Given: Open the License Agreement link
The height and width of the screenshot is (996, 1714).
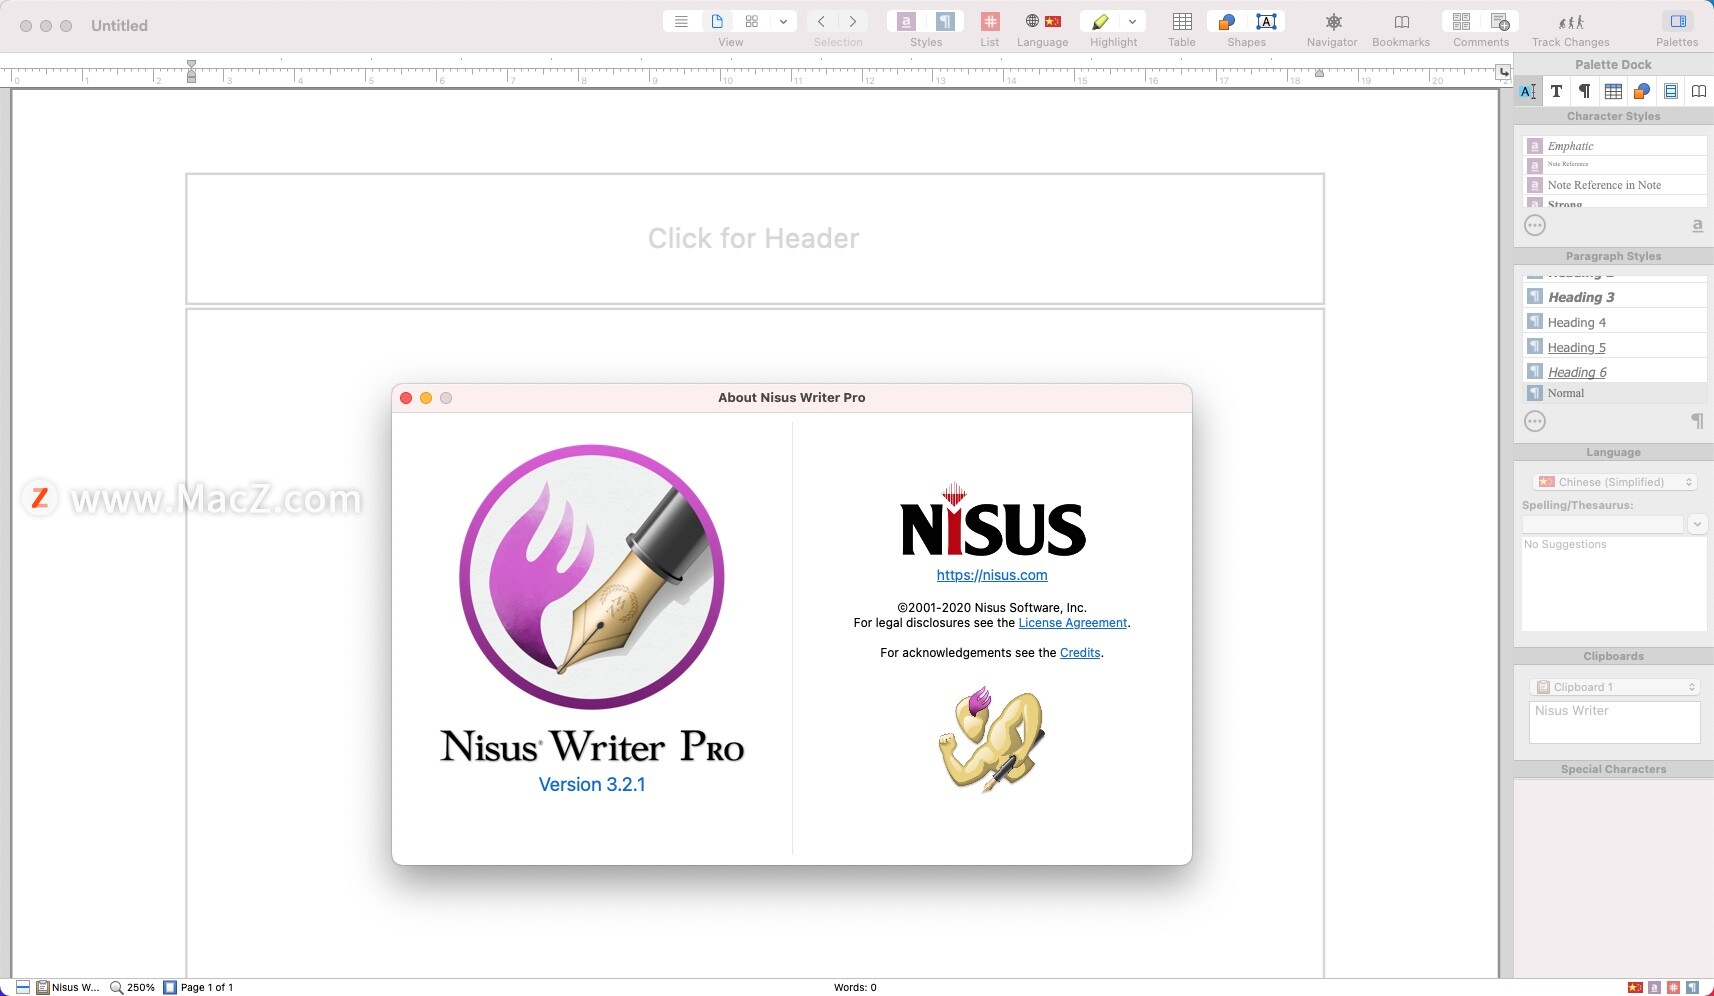Looking at the screenshot, I should [x=1072, y=623].
